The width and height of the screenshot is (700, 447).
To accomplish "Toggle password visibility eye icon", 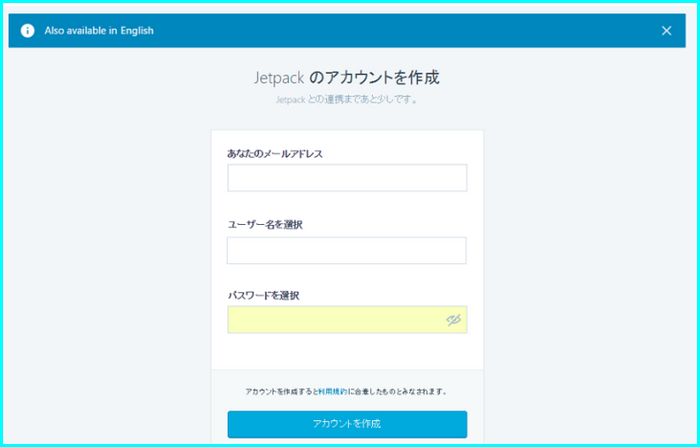I will click(453, 320).
